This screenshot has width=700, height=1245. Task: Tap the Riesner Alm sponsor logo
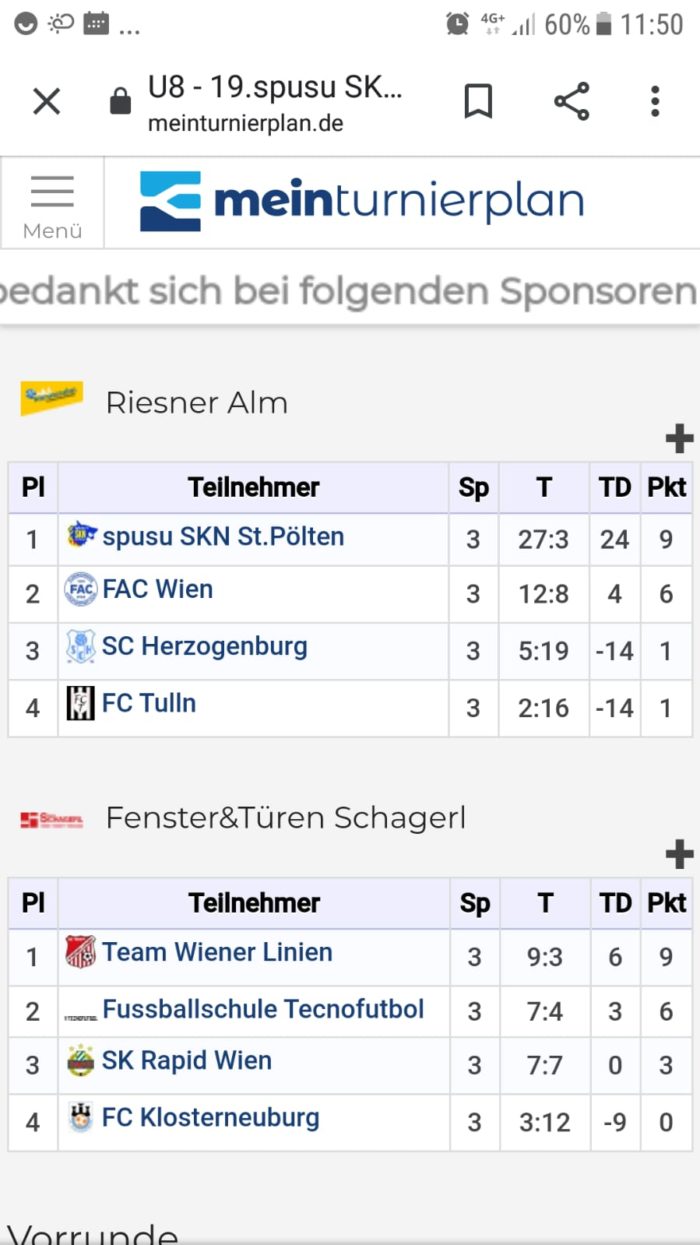pyautogui.click(x=52, y=398)
